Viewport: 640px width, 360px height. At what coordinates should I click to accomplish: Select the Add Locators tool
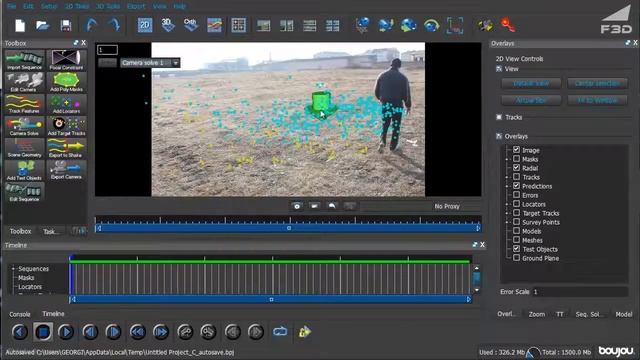tap(66, 104)
